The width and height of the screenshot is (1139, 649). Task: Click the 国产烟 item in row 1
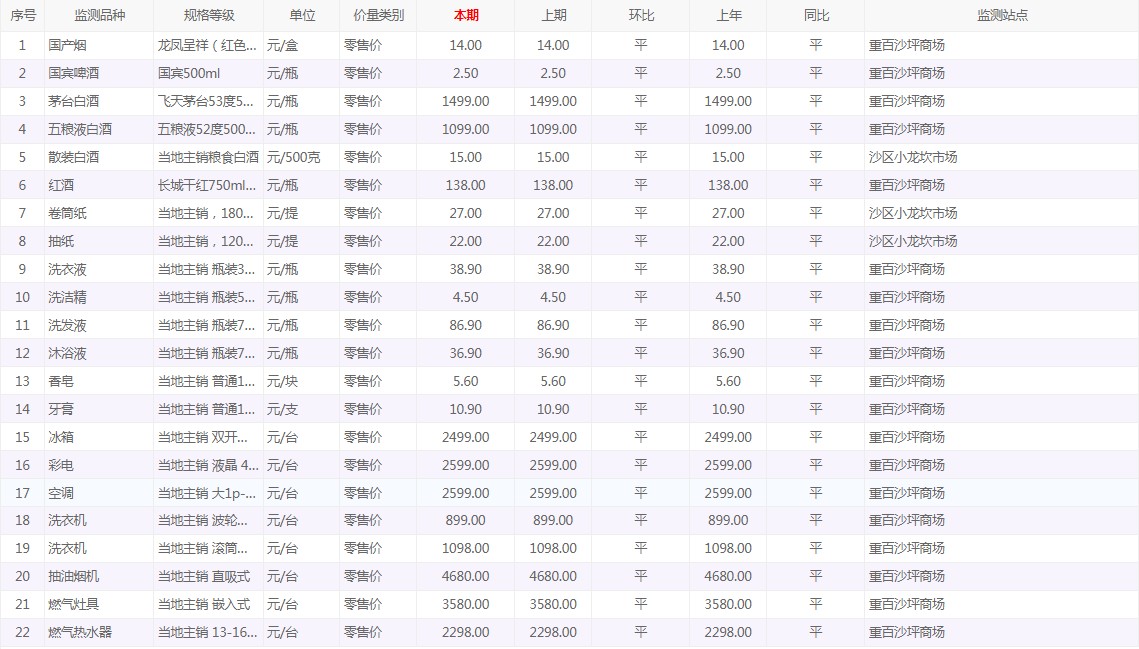pyautogui.click(x=67, y=45)
